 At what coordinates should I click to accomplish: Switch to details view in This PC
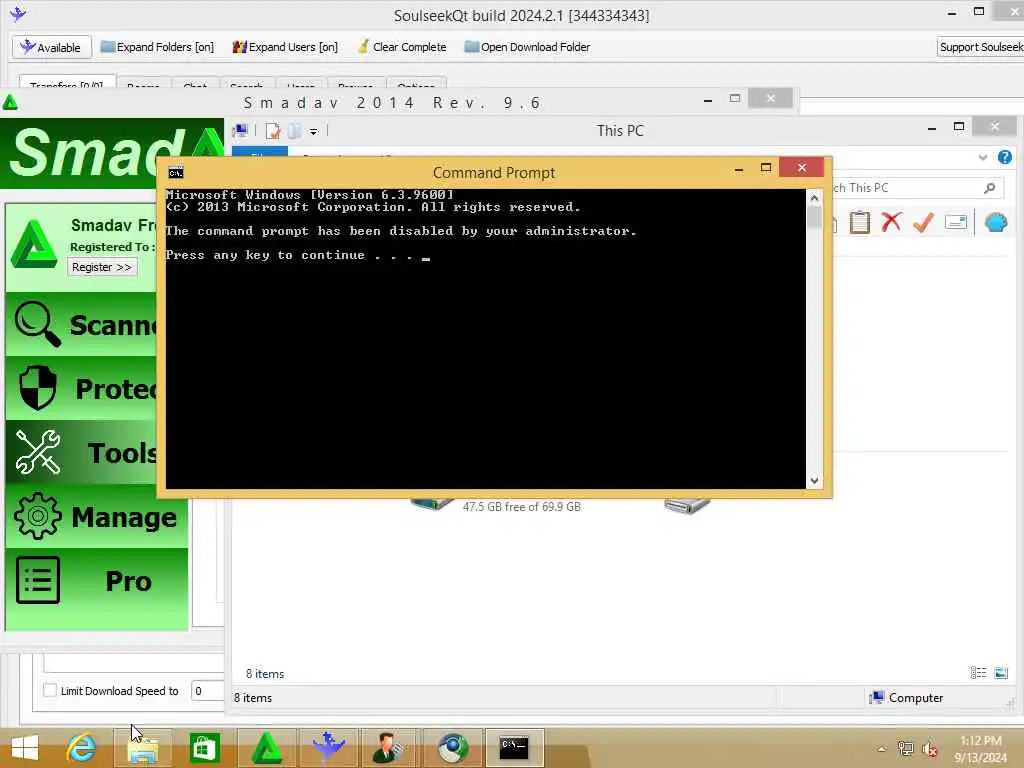tap(978, 673)
